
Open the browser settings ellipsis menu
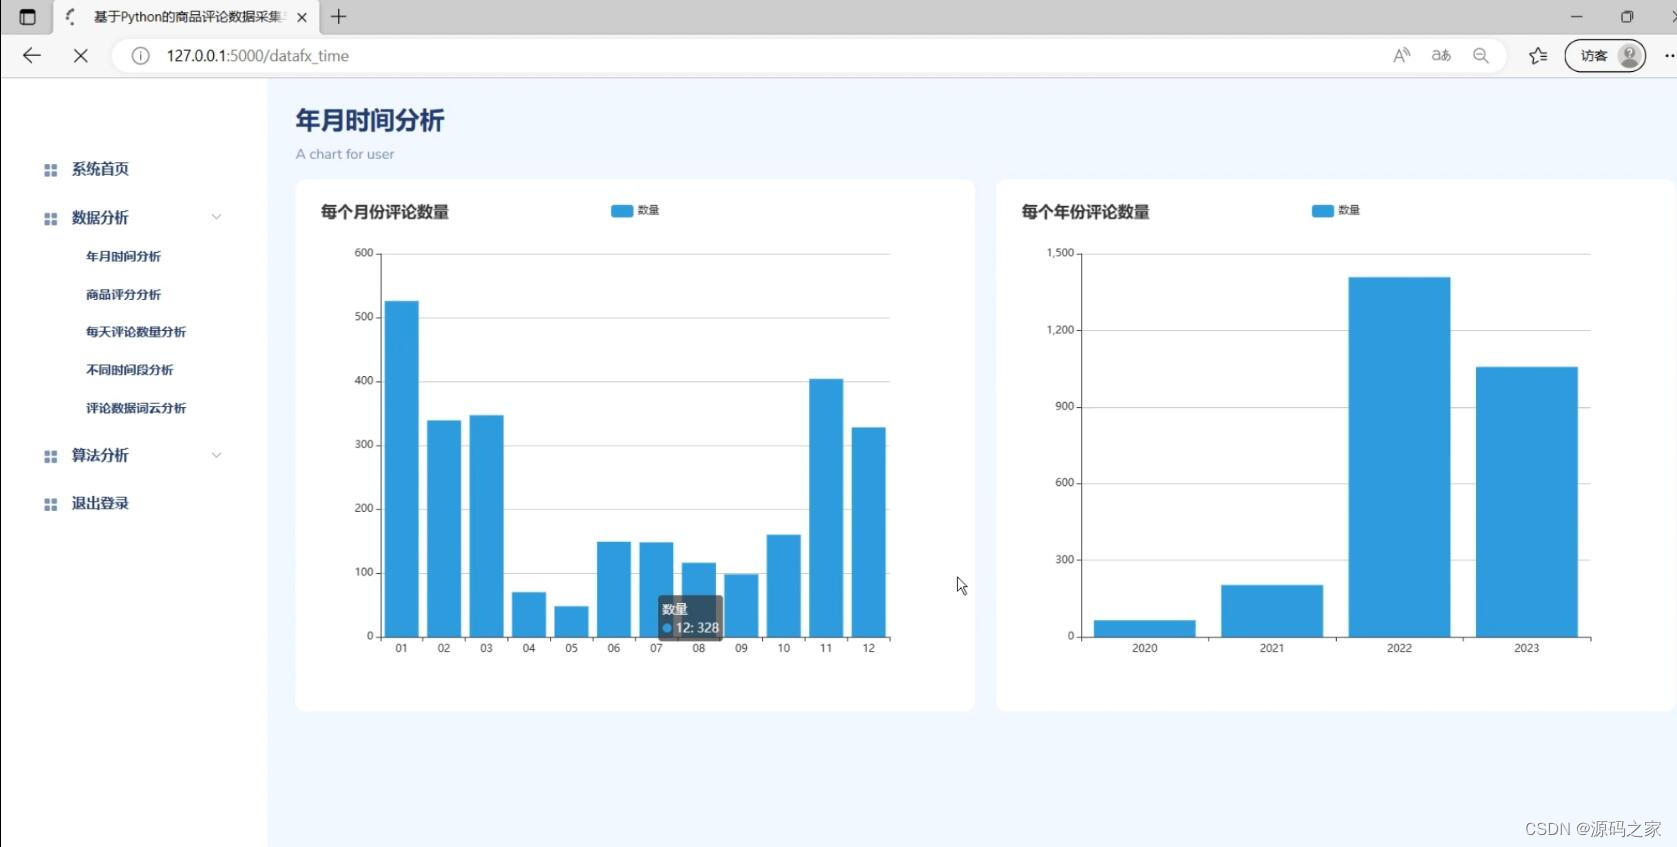(1668, 56)
